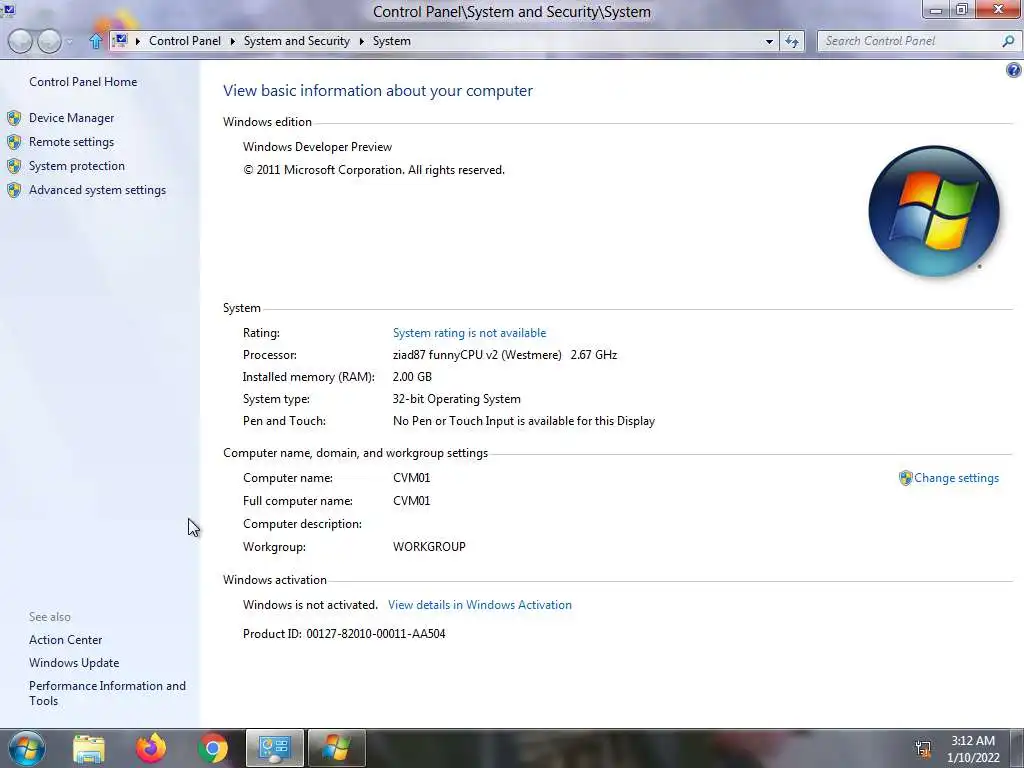Select Control Panel taskbar button
This screenshot has width=1024, height=768.
(274, 748)
